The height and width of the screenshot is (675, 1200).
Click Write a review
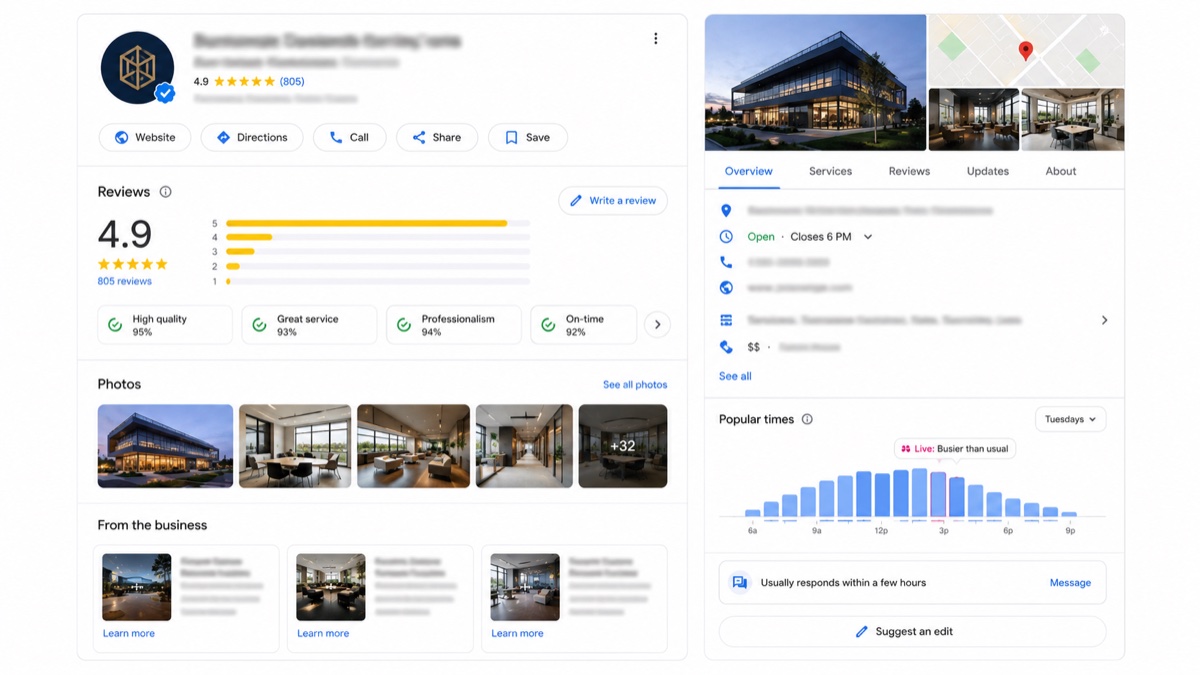pyautogui.click(x=613, y=201)
